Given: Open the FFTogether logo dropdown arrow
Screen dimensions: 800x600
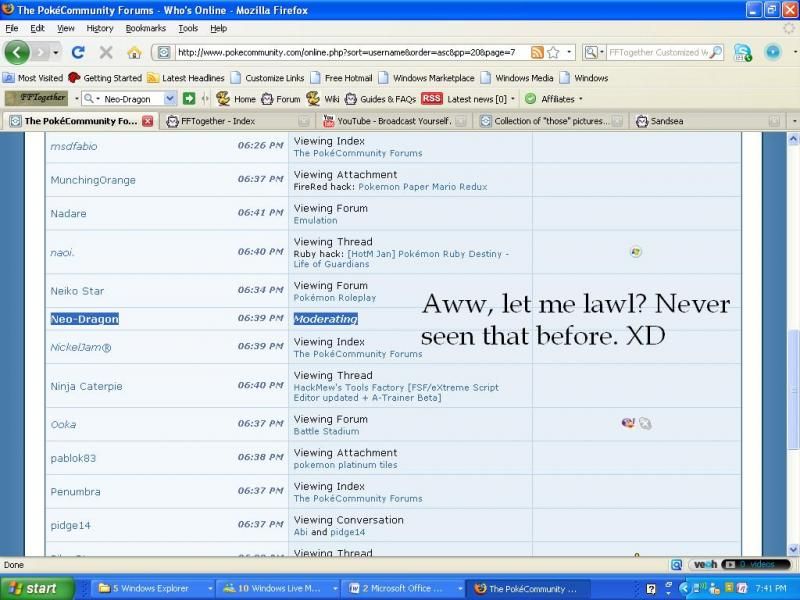Looking at the screenshot, I should [x=77, y=98].
